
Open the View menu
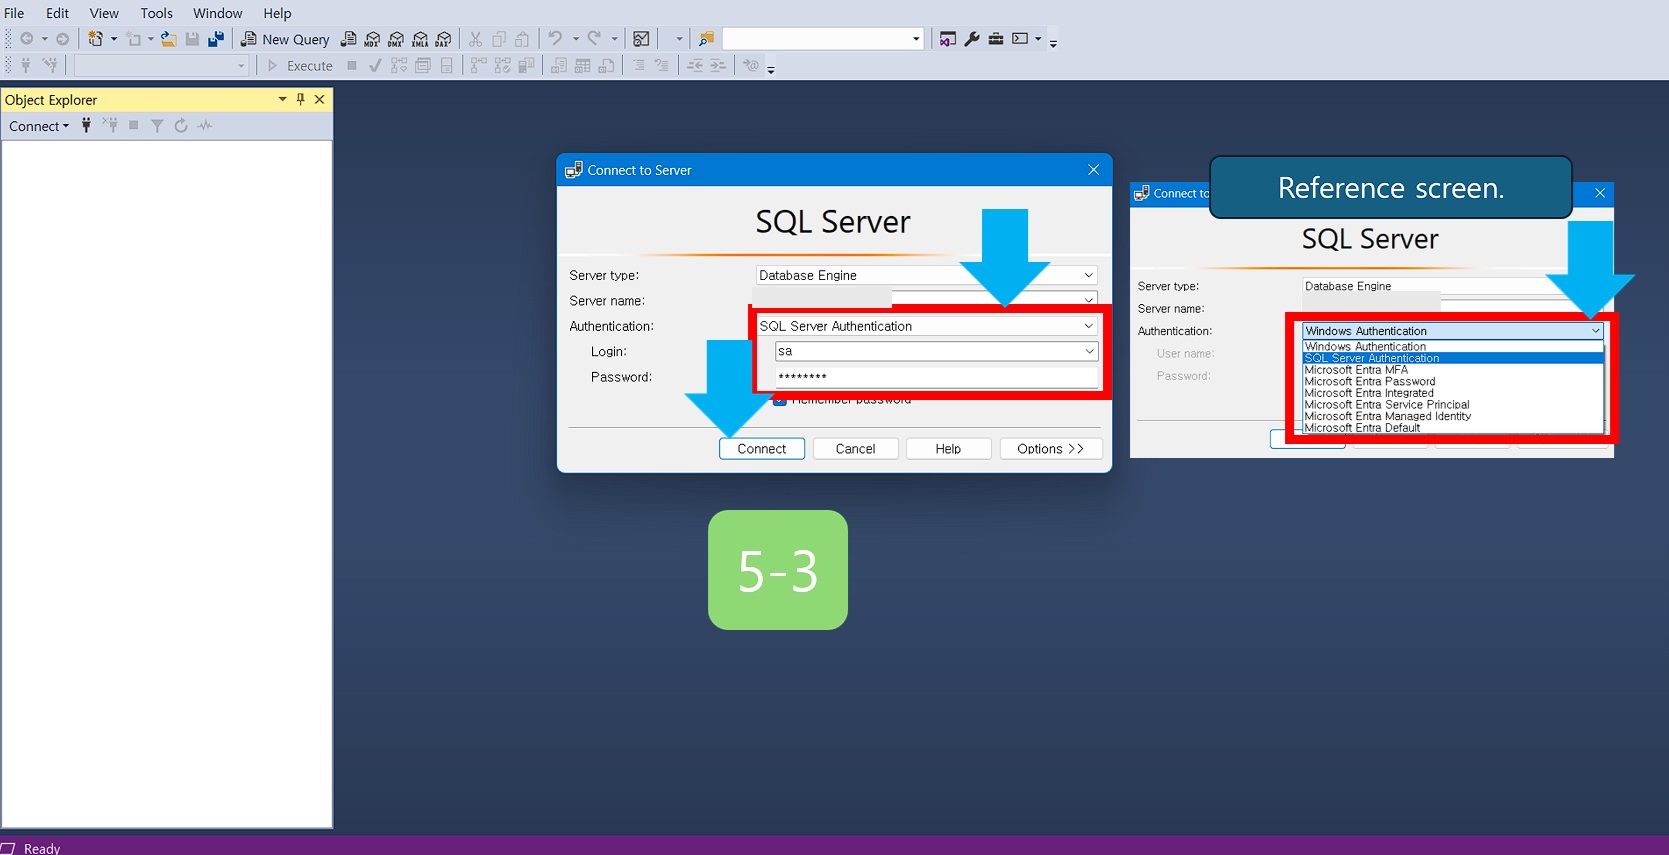(104, 13)
